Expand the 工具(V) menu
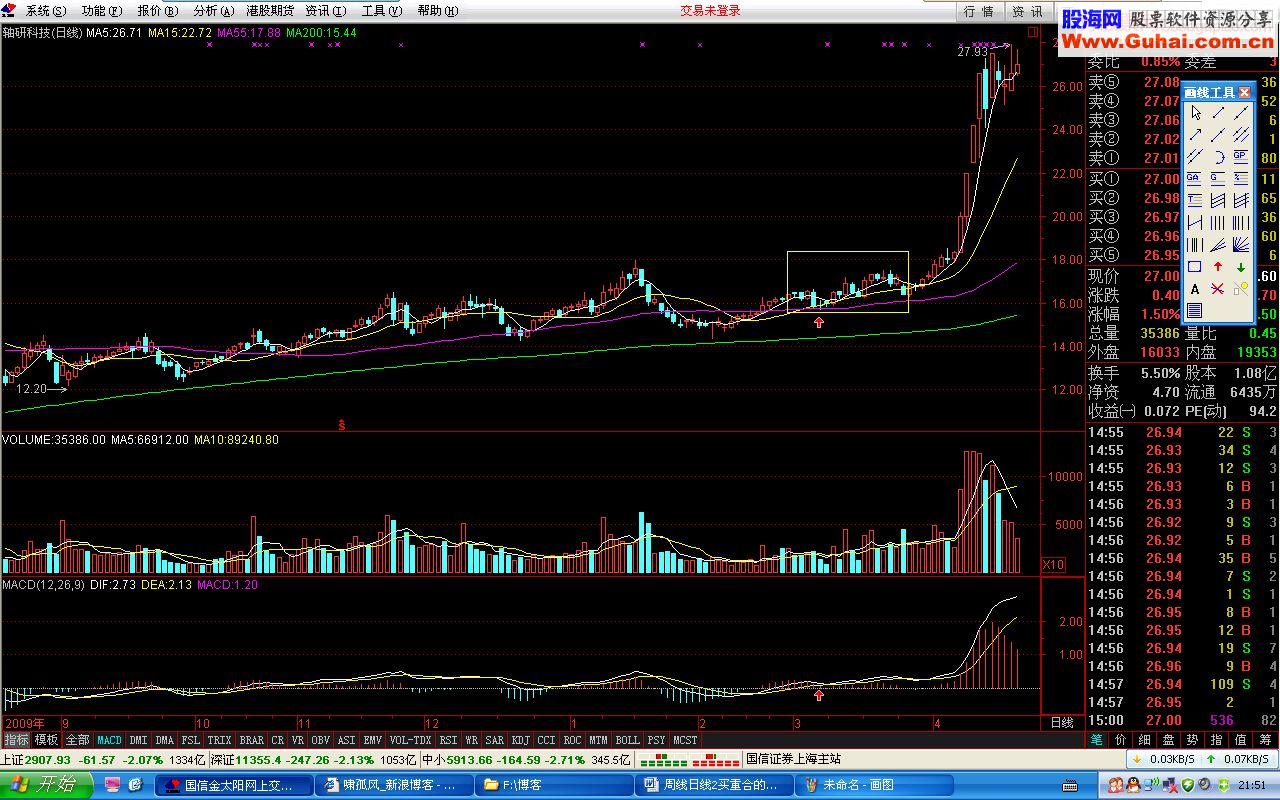1280x800 pixels. 381,11
